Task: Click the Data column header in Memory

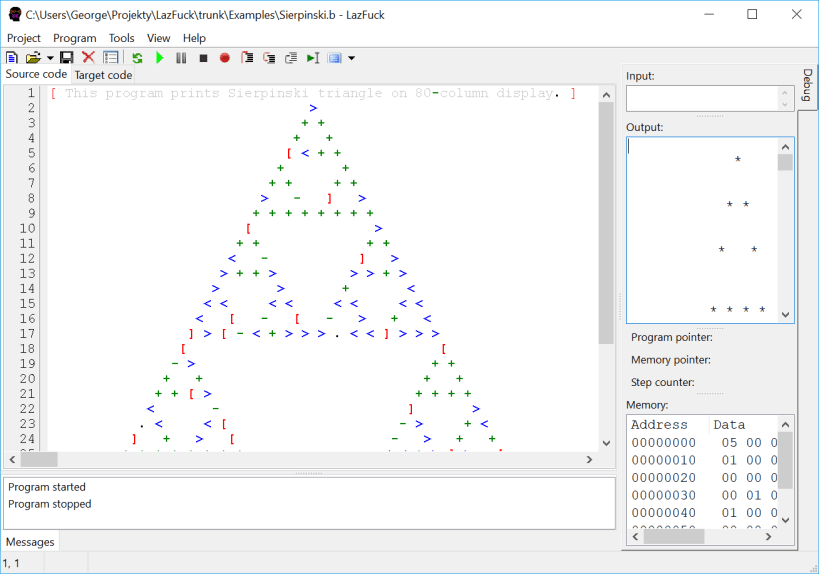Action: (x=729, y=425)
